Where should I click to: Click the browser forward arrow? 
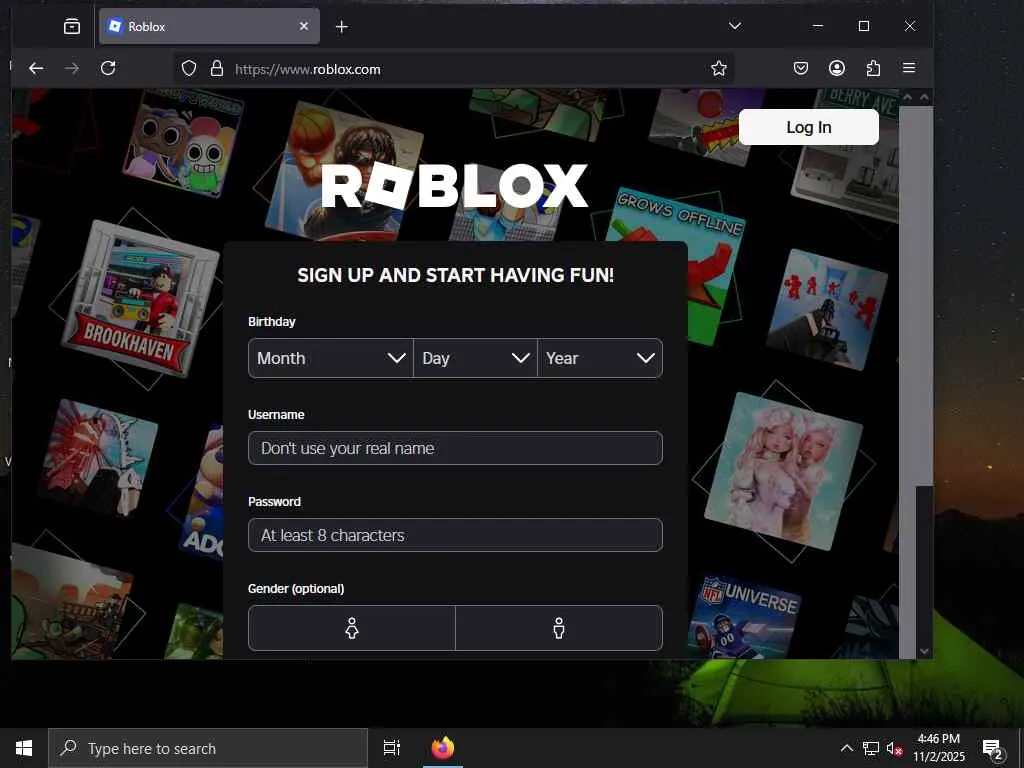(x=72, y=68)
